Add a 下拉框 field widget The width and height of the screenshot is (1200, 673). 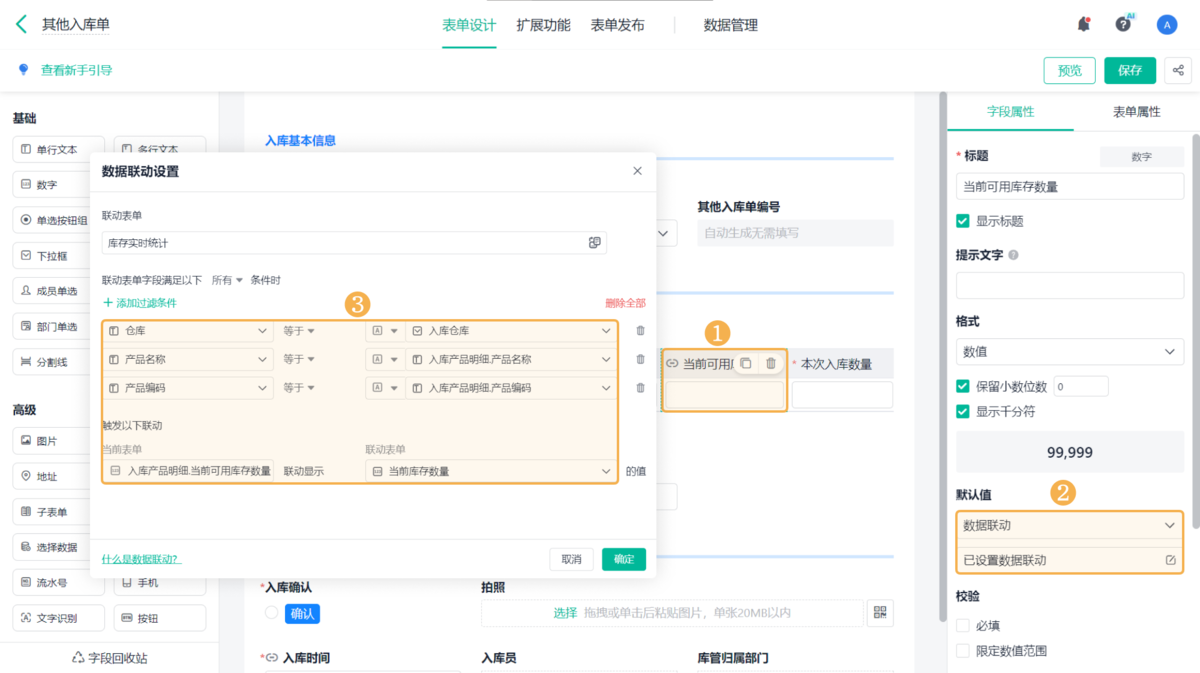(x=59, y=256)
